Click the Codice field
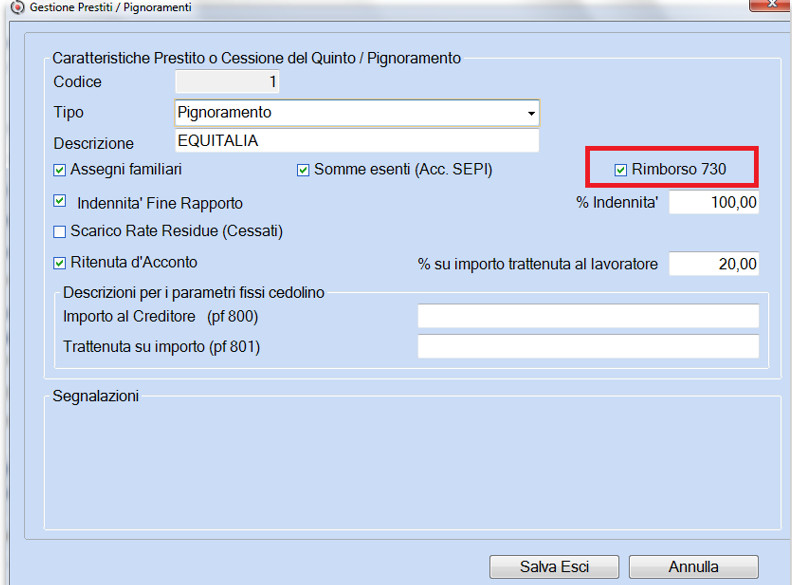792x585 pixels. [x=227, y=81]
